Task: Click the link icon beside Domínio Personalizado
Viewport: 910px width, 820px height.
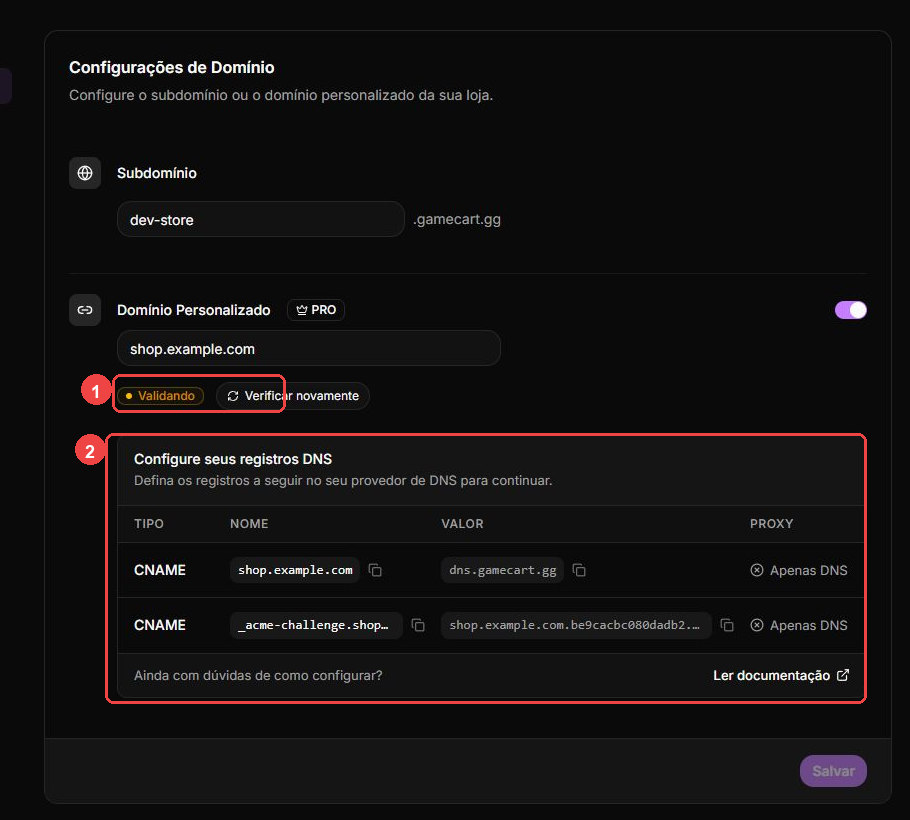Action: pos(85,310)
